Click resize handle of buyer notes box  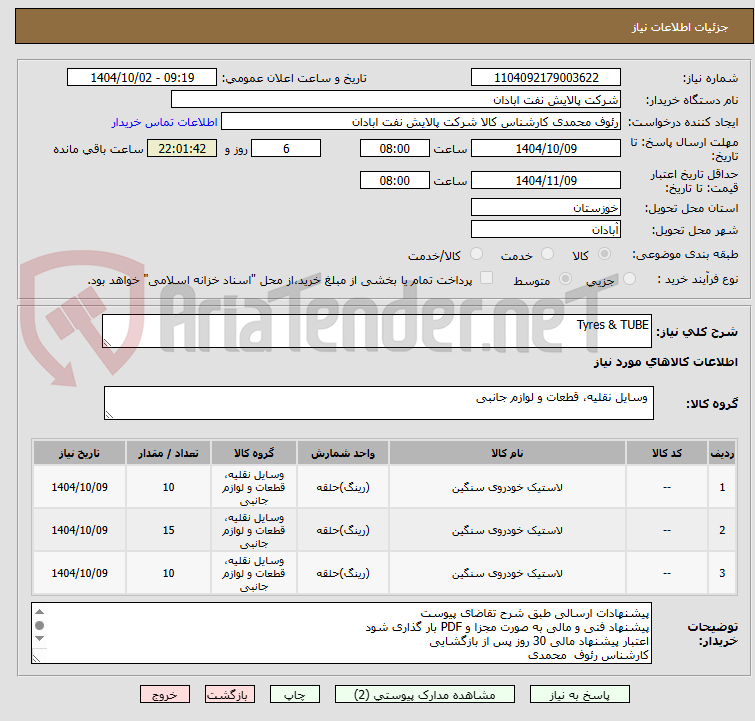[36, 658]
